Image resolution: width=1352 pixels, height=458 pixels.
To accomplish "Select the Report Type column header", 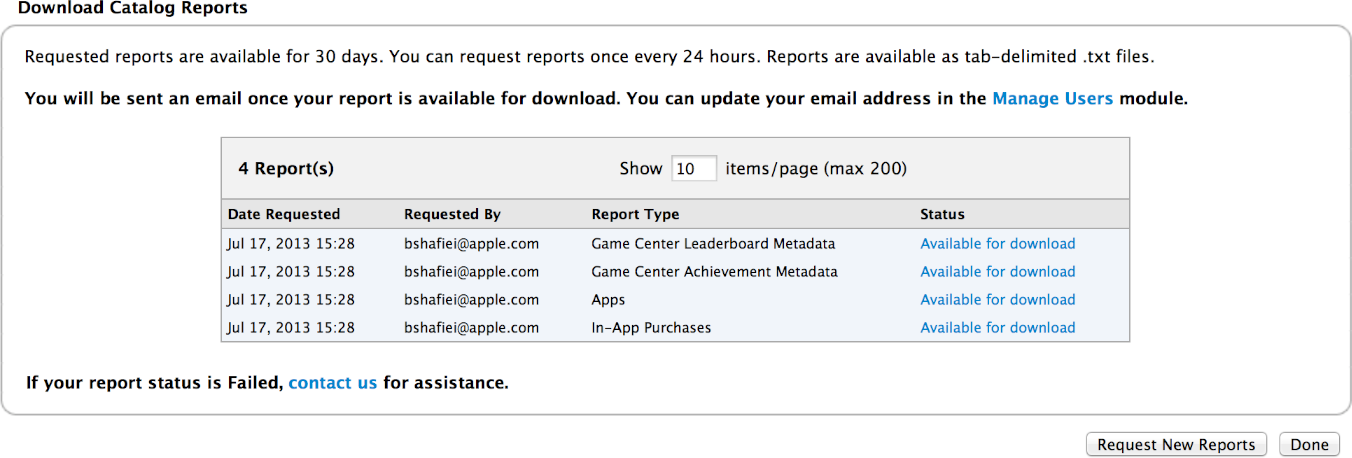I will point(635,215).
